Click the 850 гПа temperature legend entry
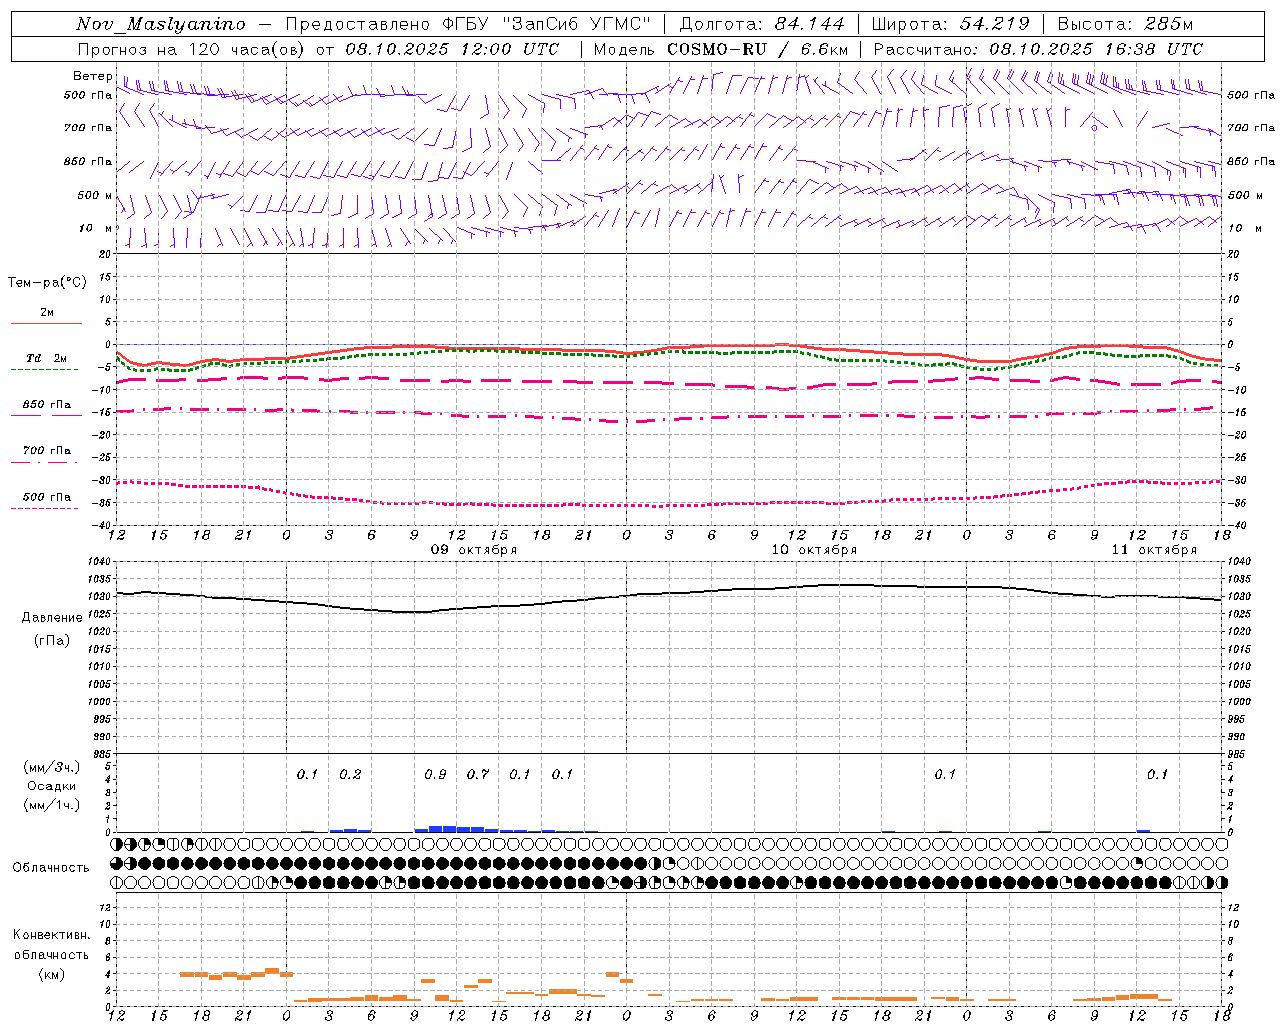1280x1024 pixels. [46, 405]
